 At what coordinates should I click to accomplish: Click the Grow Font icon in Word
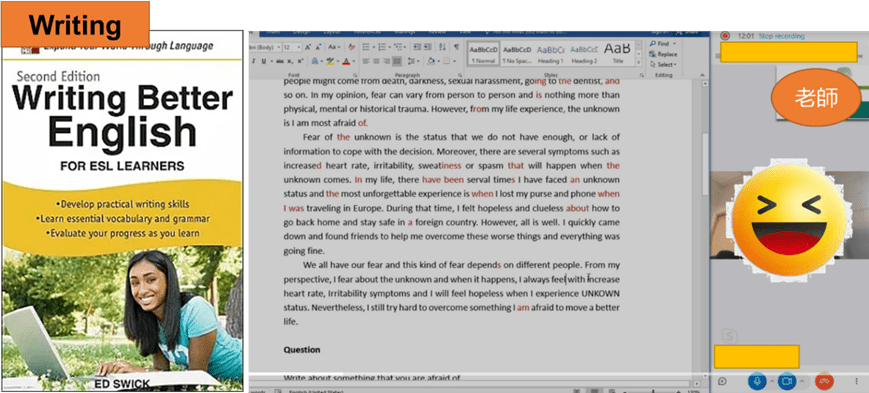[308, 47]
